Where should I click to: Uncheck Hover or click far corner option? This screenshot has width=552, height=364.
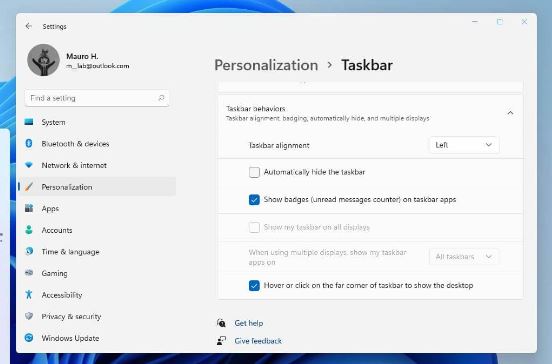coord(254,285)
